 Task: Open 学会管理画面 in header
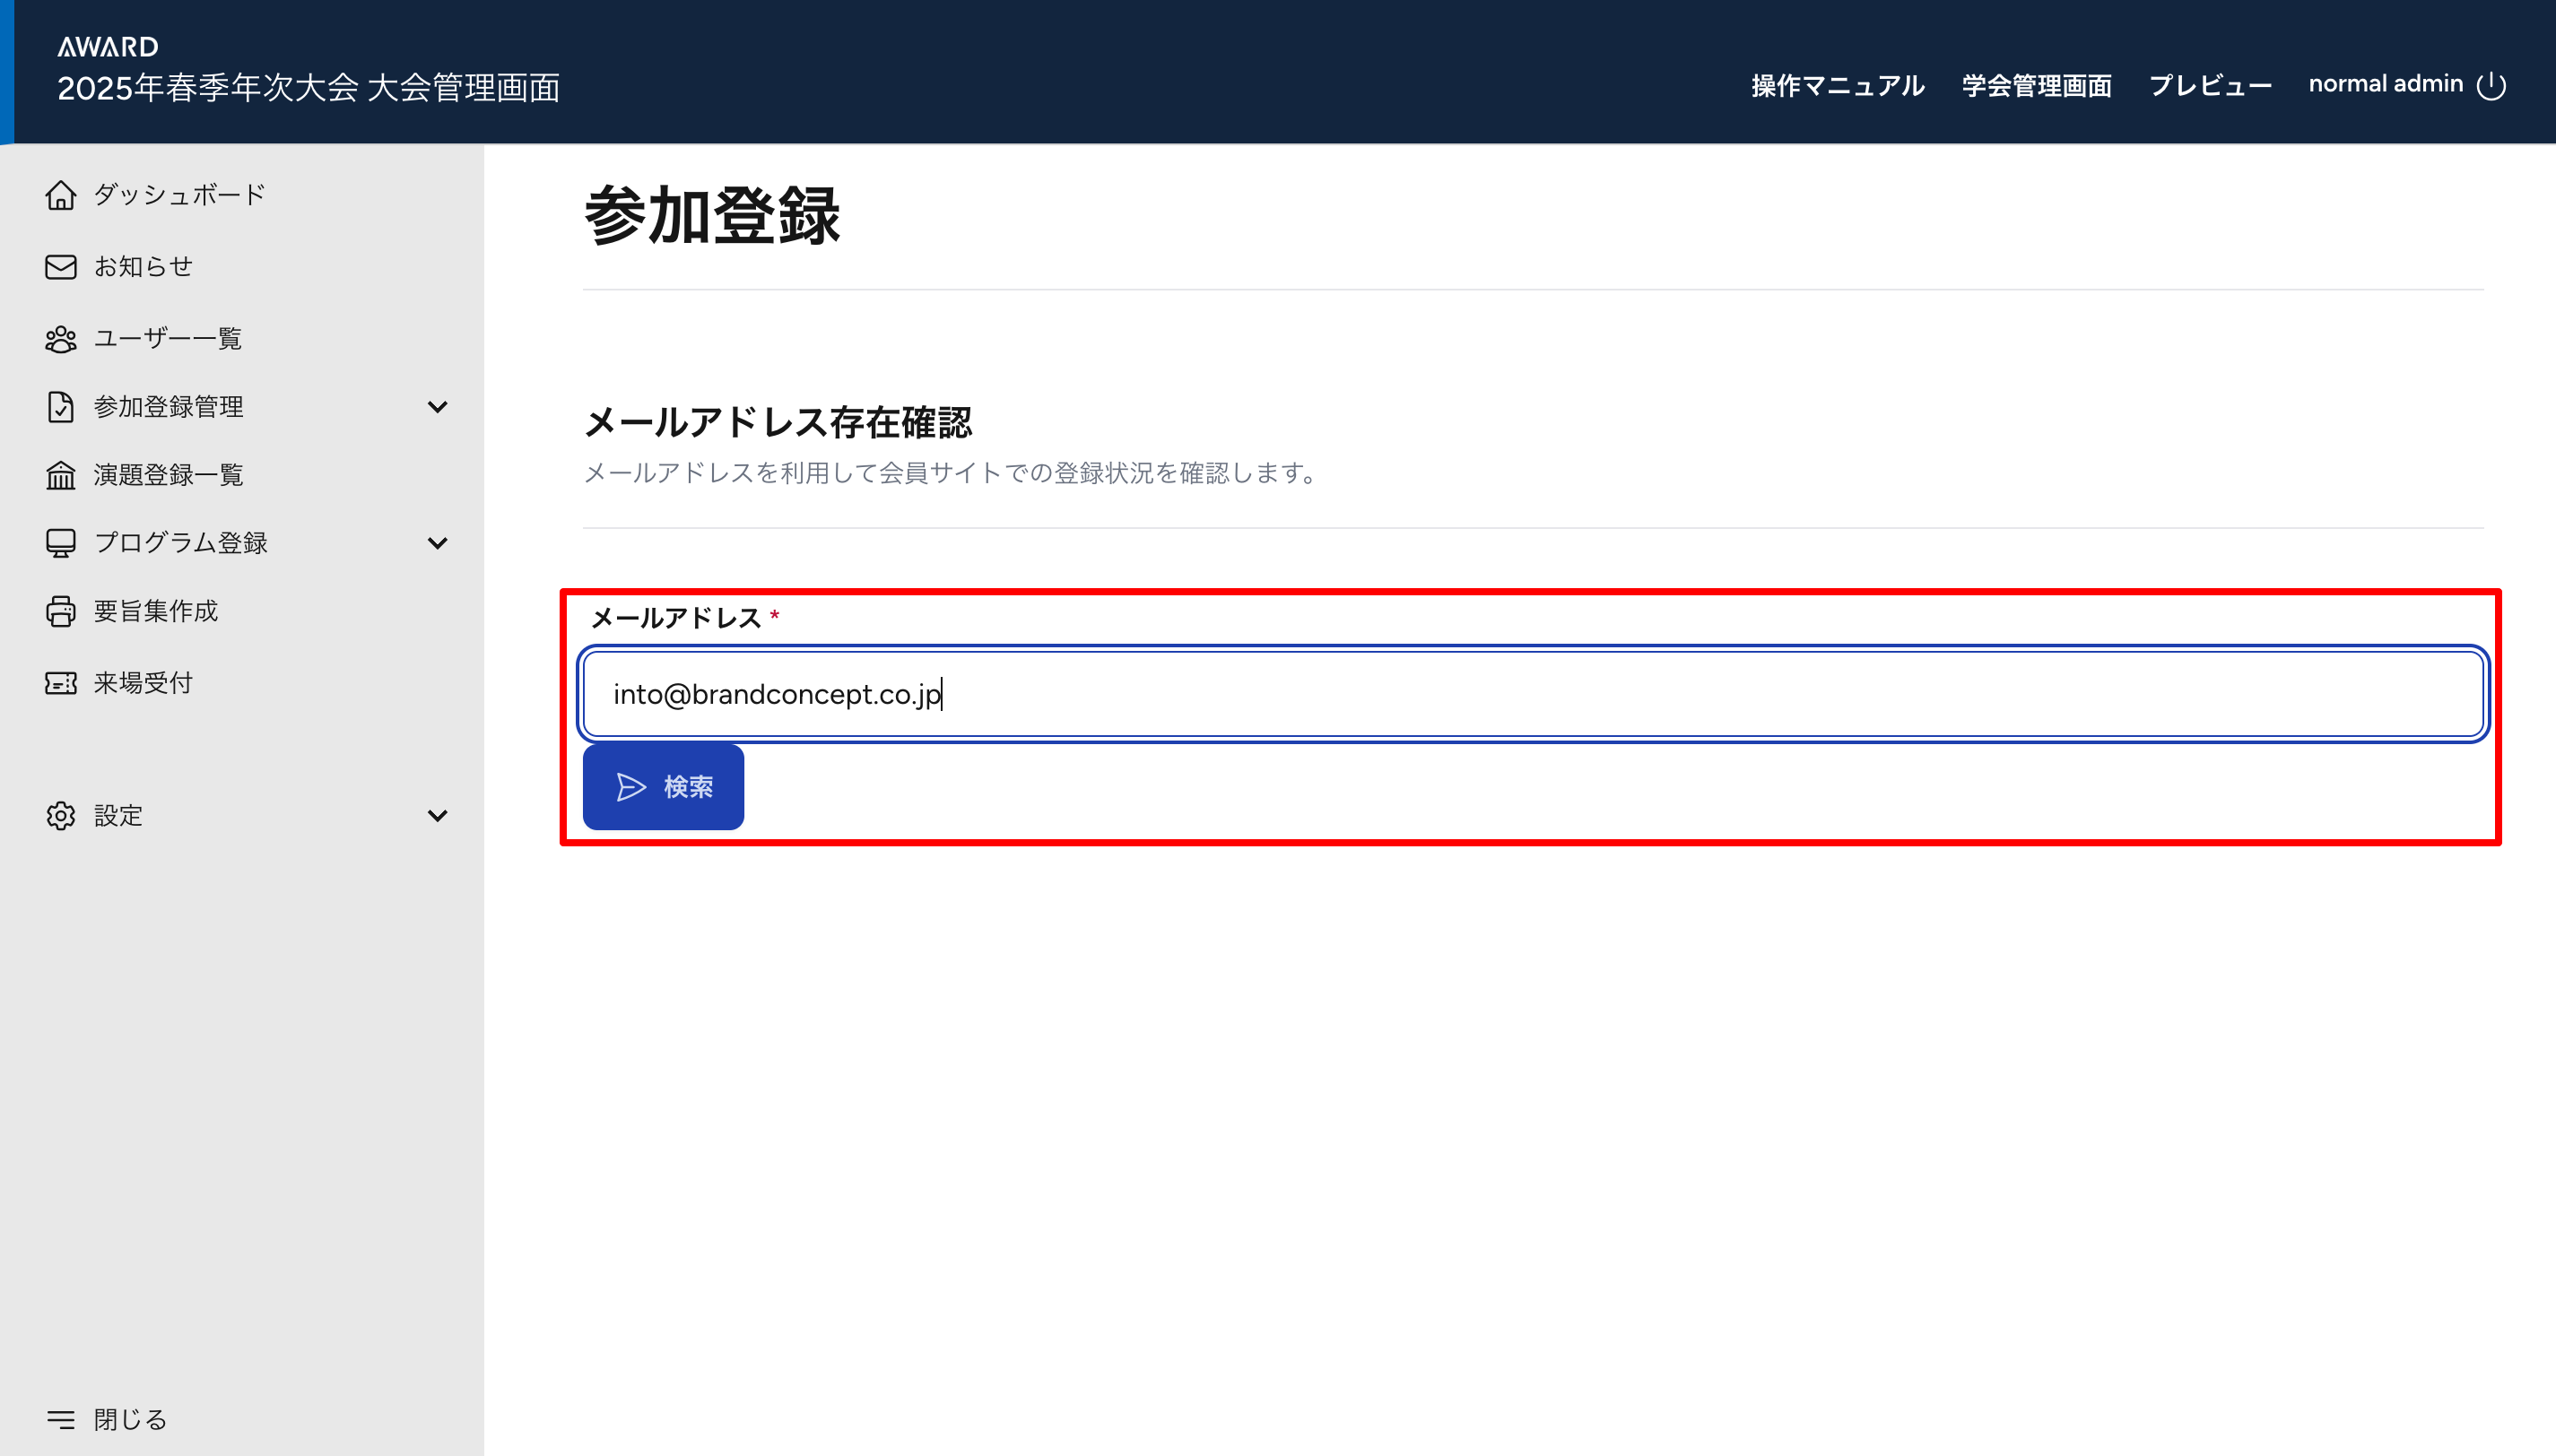2036,85
